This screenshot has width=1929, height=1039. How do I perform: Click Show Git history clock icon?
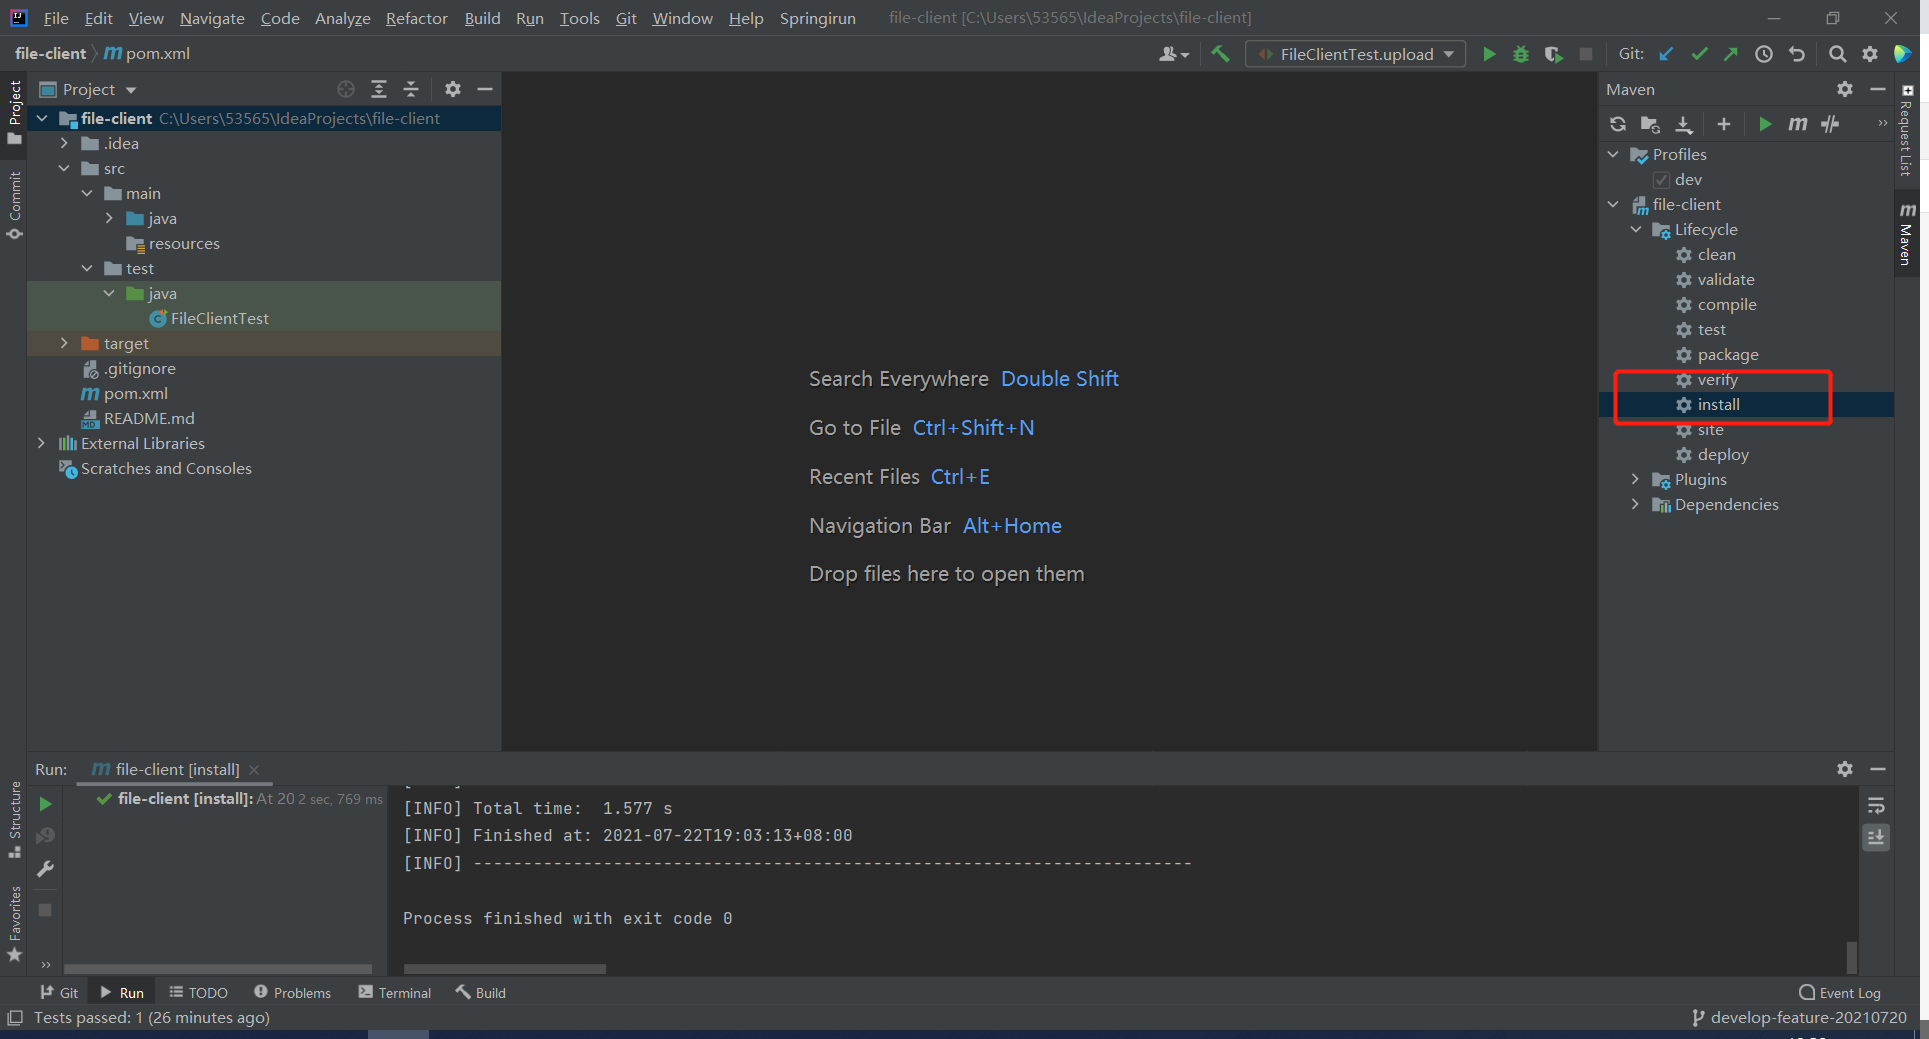click(x=1764, y=54)
